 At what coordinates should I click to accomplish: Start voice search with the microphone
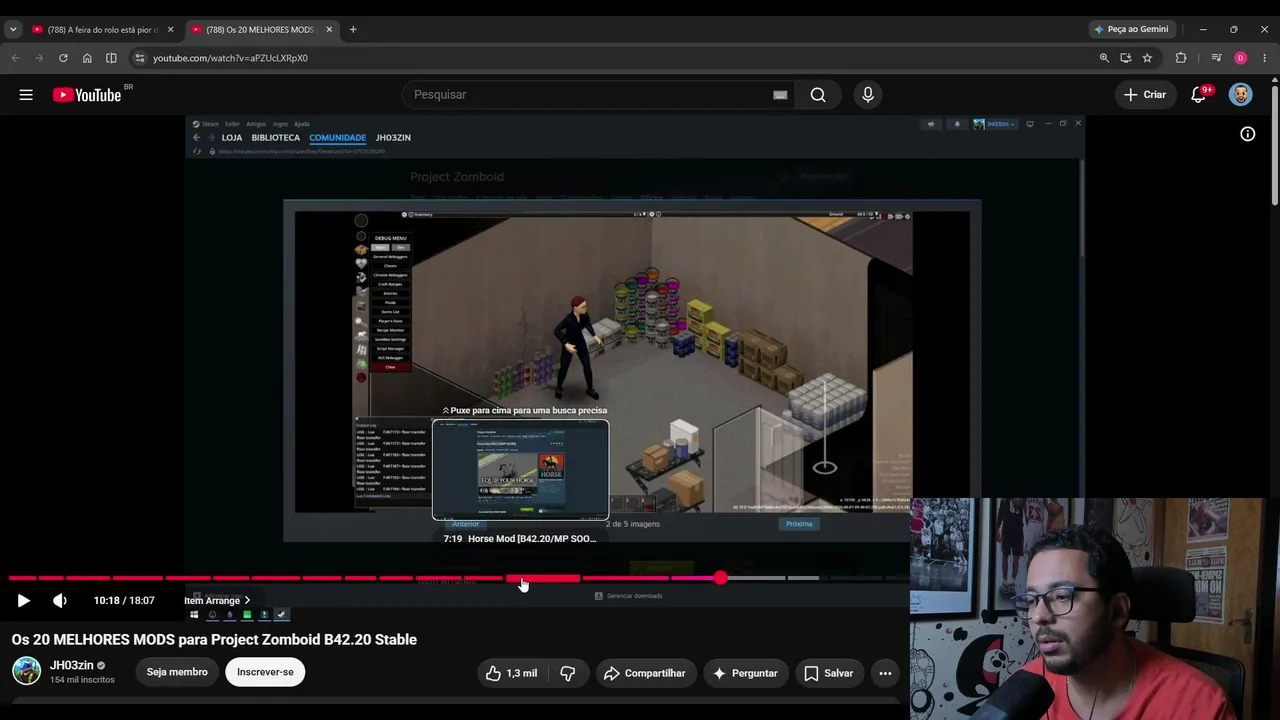tap(868, 95)
